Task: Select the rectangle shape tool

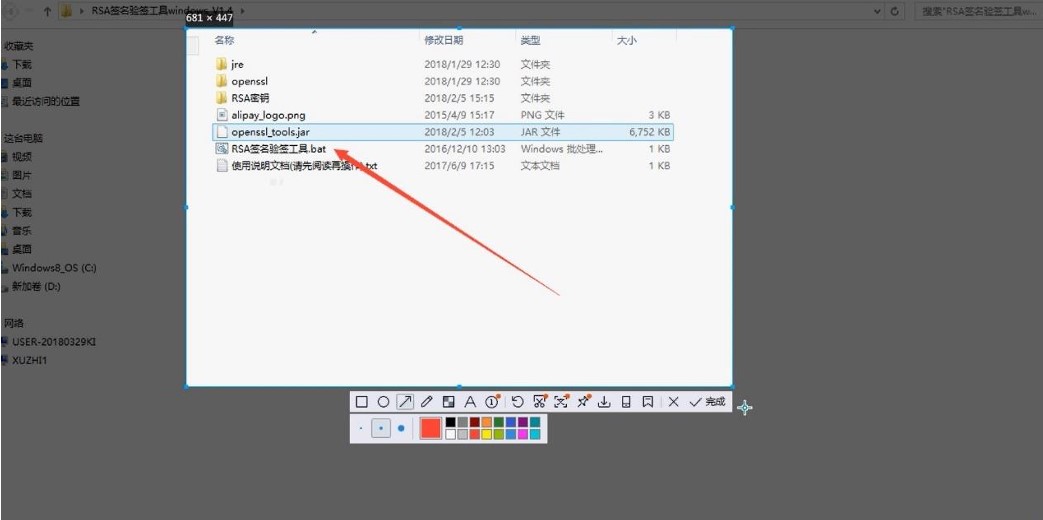Action: pyautogui.click(x=362, y=402)
